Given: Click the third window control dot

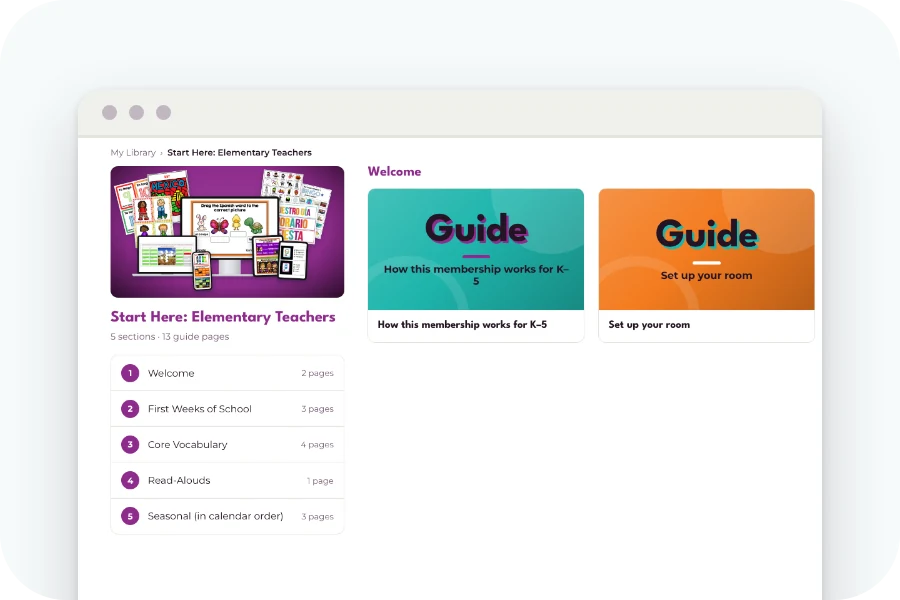Looking at the screenshot, I should point(164,113).
